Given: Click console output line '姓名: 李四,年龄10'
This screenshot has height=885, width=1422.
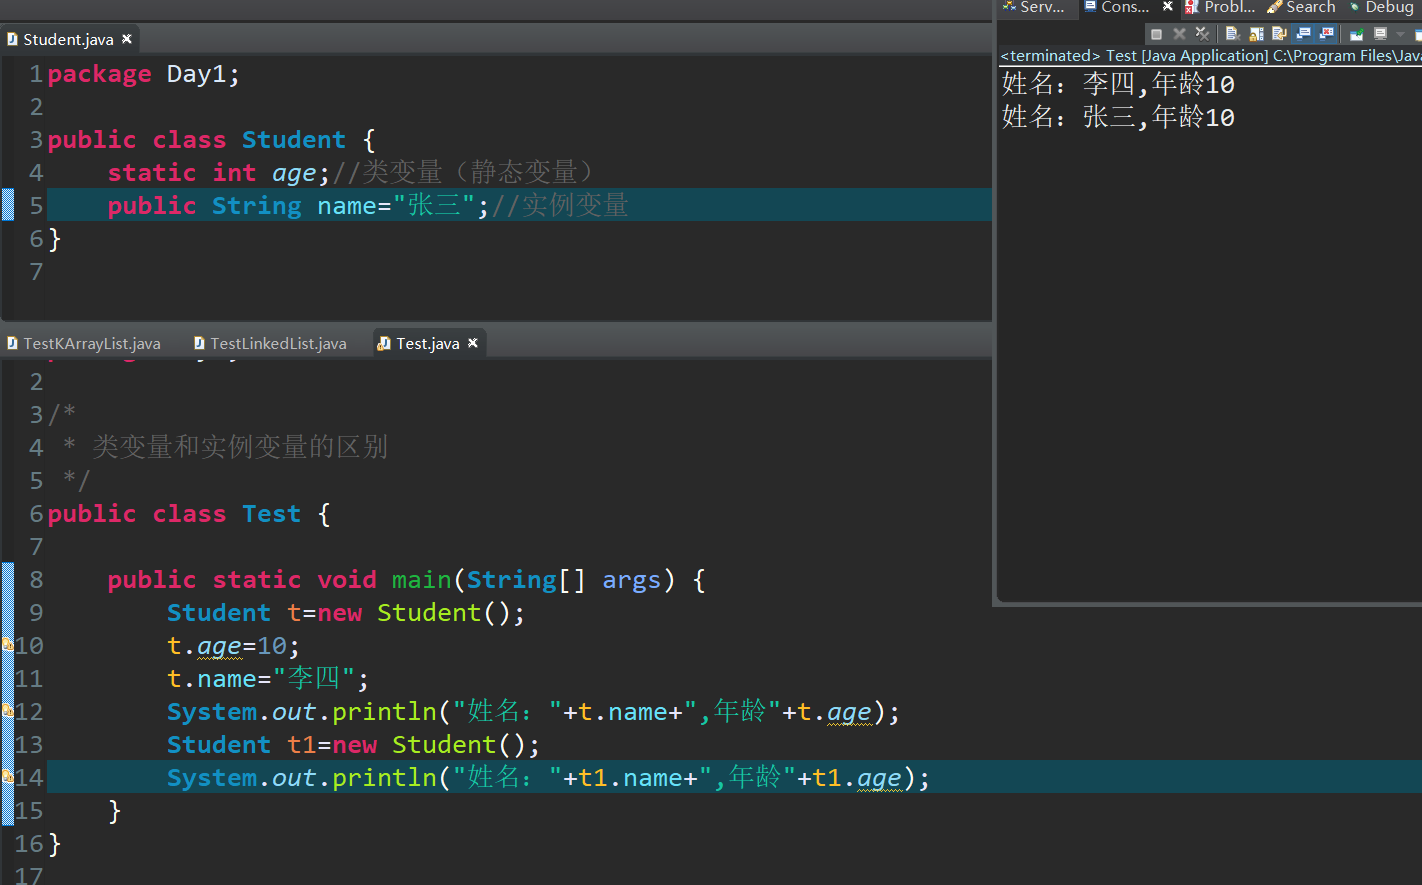Looking at the screenshot, I should tap(1118, 84).
